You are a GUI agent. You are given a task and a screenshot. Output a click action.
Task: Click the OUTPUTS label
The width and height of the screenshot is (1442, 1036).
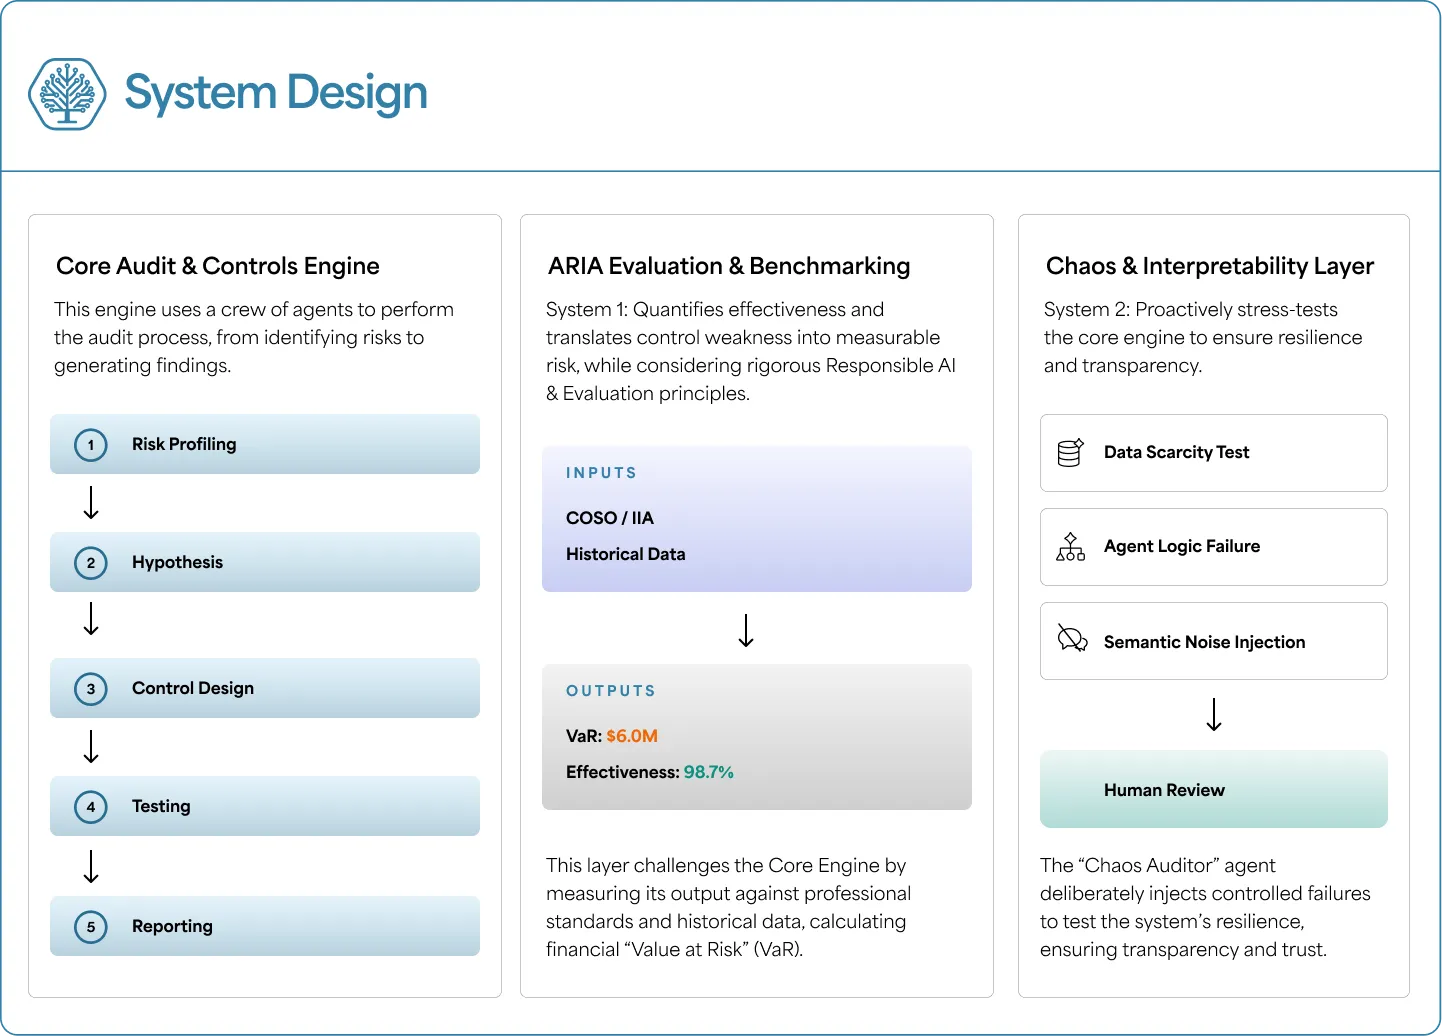(611, 691)
